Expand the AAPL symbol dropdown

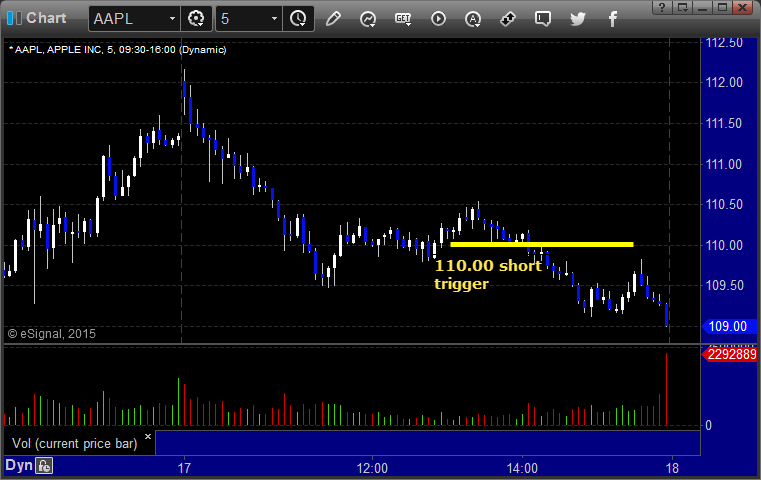tap(172, 19)
